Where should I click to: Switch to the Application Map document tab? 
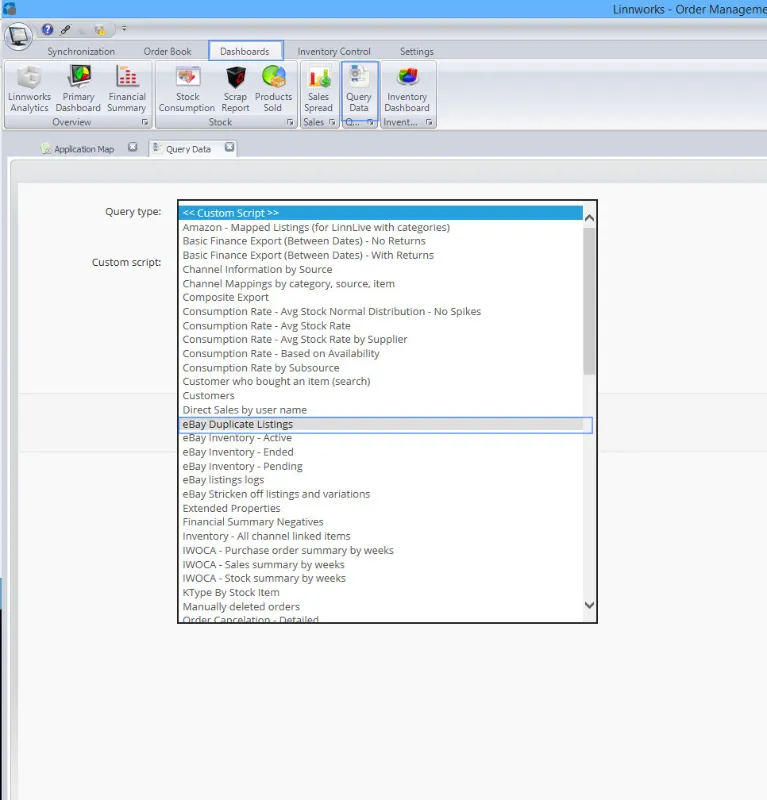(84, 149)
